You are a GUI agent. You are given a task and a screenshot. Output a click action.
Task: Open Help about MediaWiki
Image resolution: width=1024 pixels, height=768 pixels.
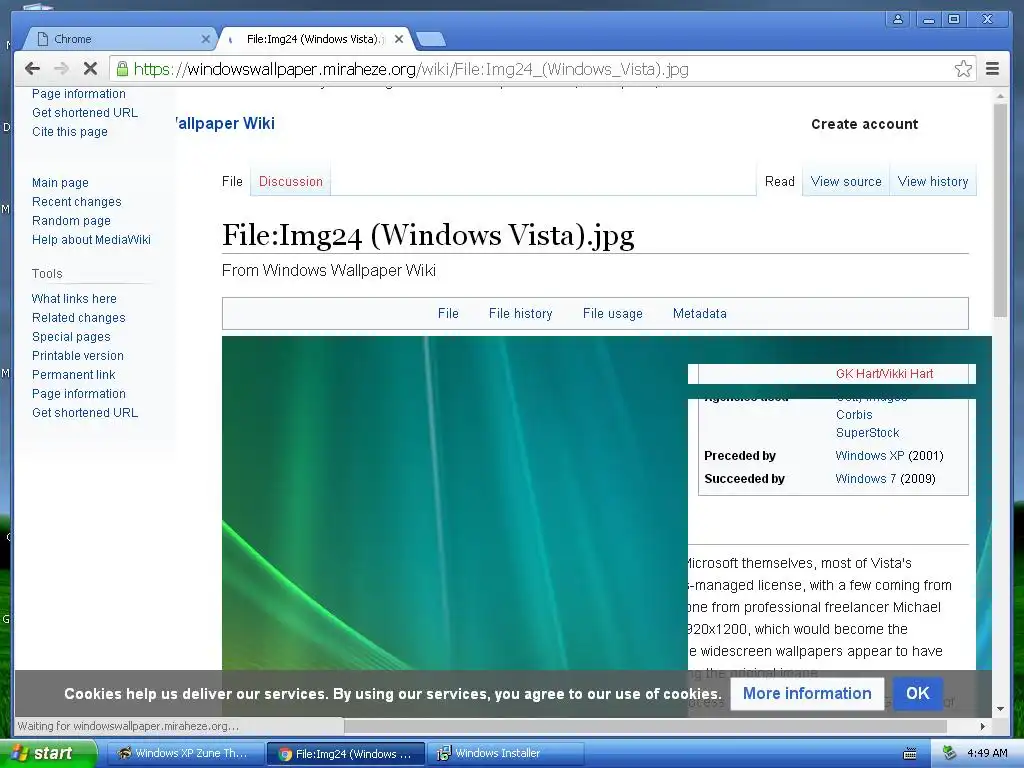point(91,240)
